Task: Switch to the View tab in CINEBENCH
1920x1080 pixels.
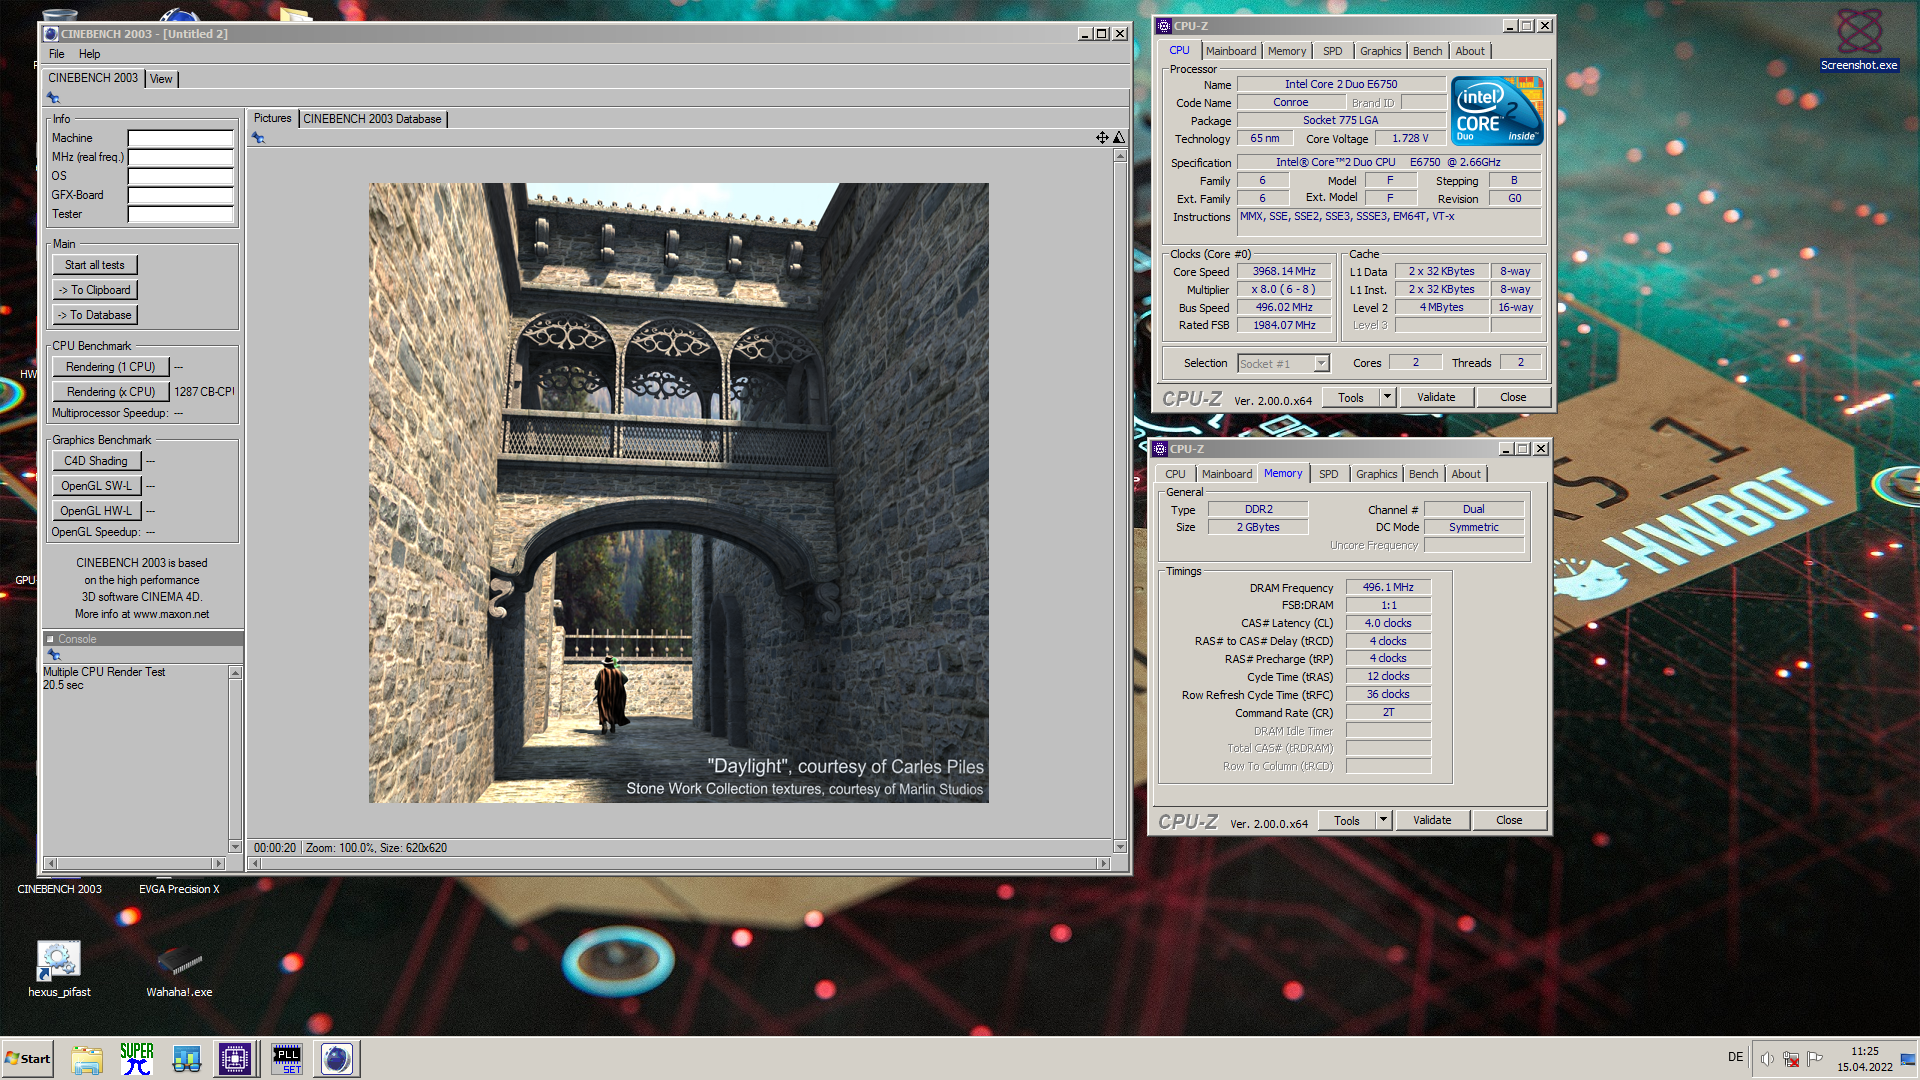Action: 161,79
